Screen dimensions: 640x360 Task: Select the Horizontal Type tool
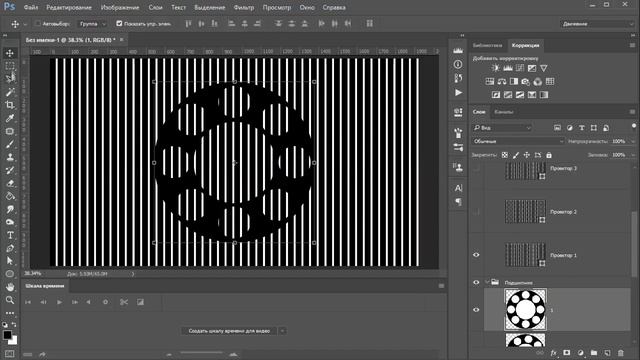point(10,236)
